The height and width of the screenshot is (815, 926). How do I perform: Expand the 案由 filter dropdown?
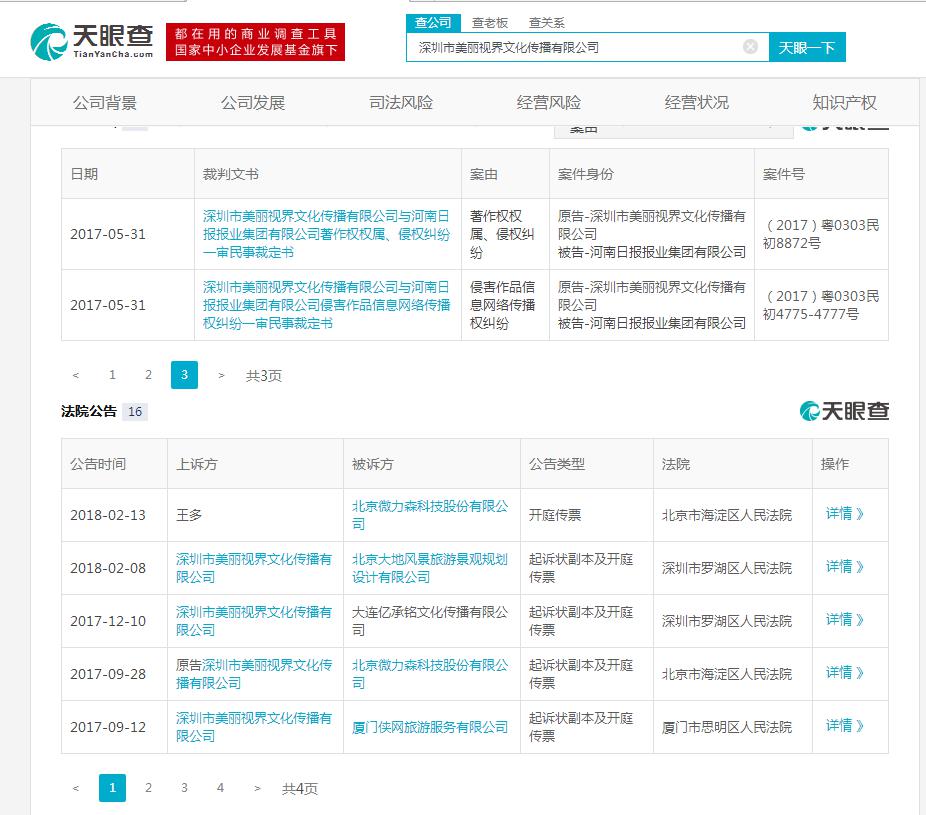673,131
